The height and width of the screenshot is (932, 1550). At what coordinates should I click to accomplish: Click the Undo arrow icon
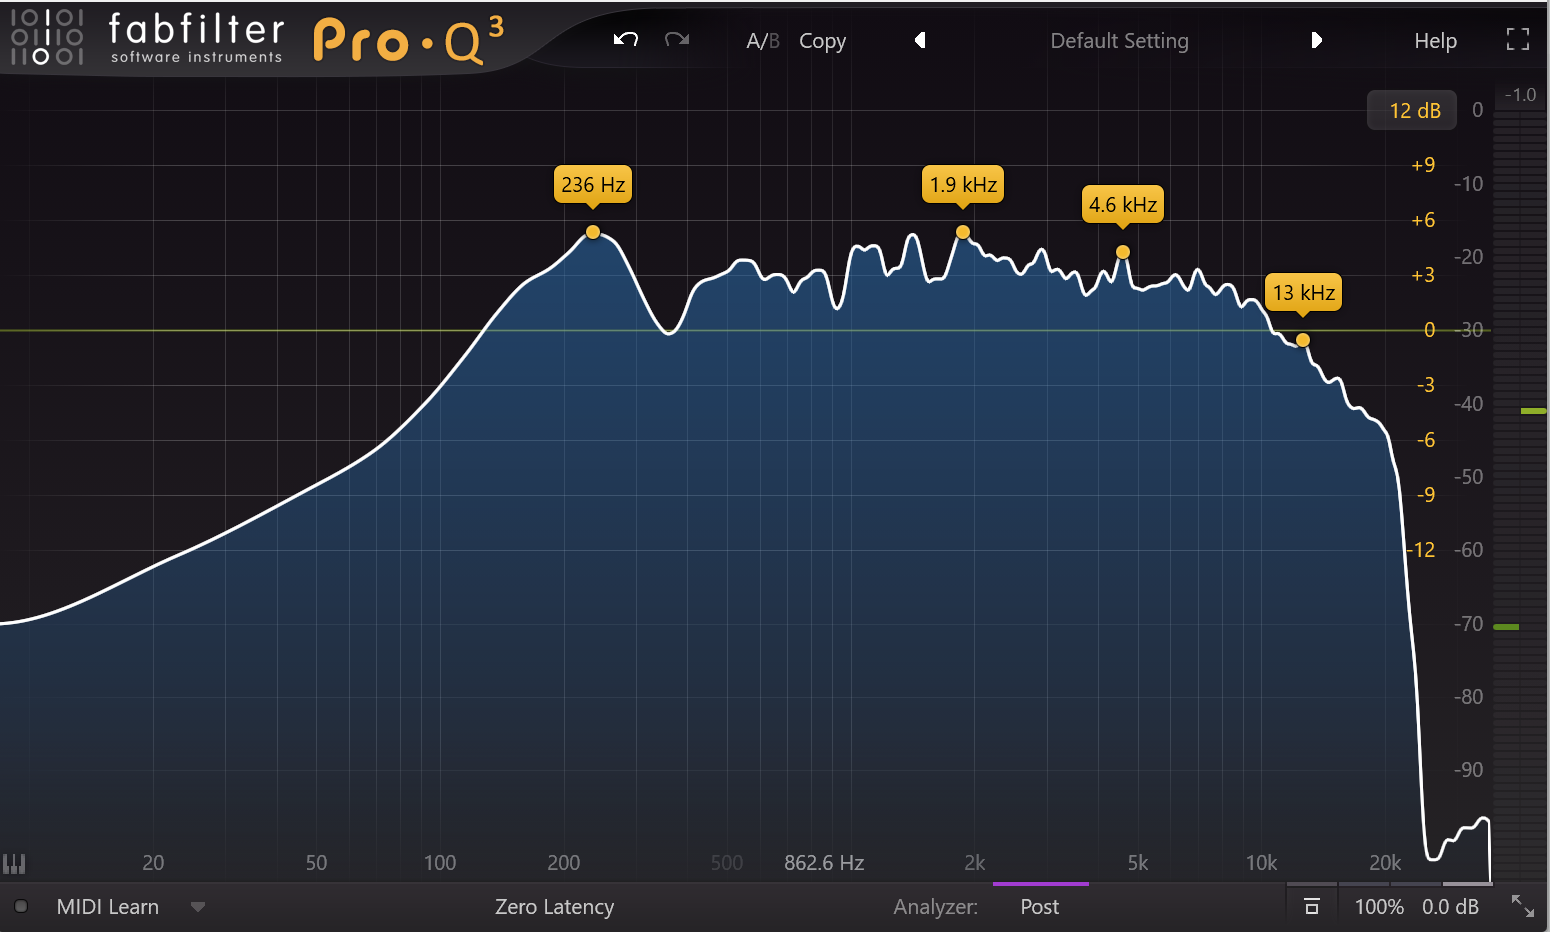[626, 40]
